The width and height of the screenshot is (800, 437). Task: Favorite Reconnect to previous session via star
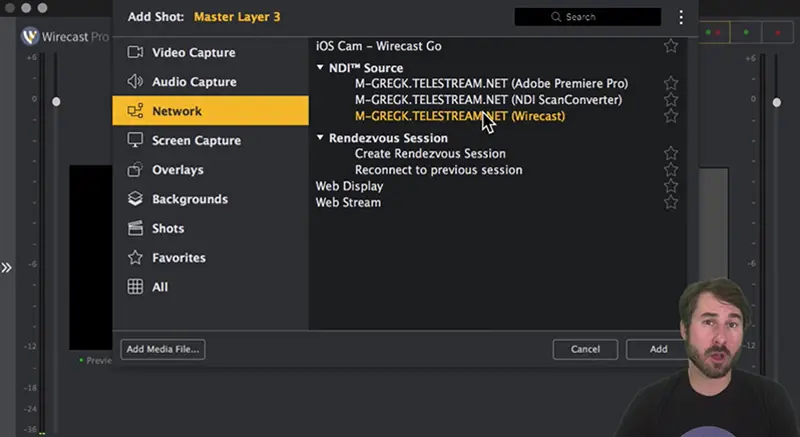(671, 169)
